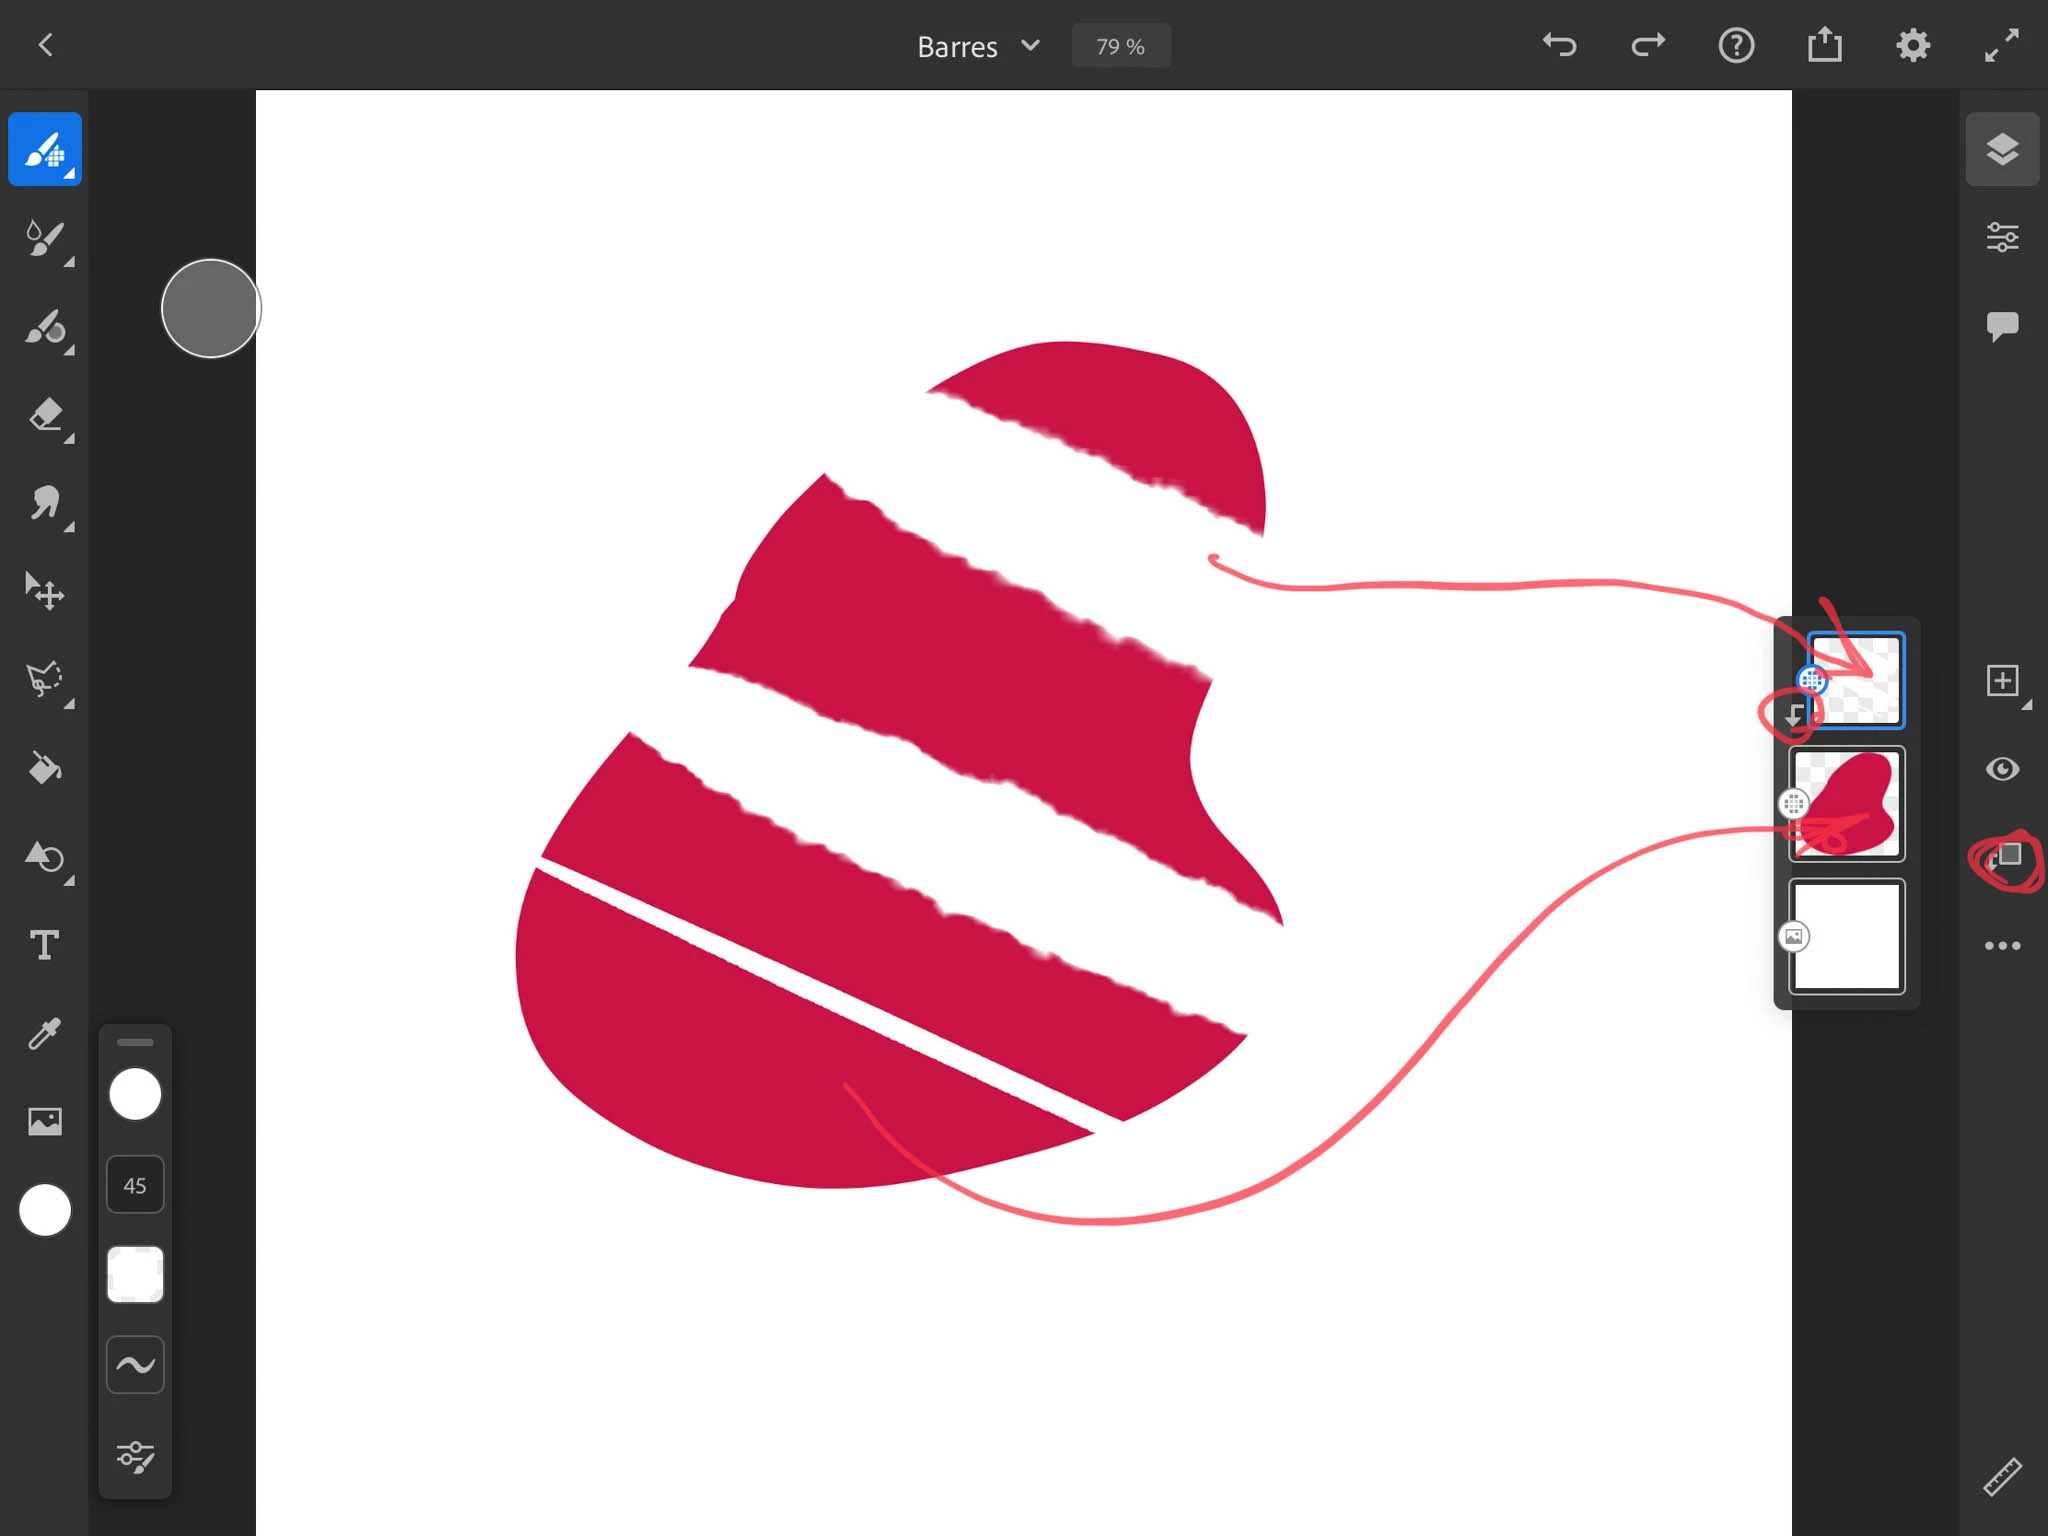This screenshot has width=2048, height=1536.
Task: Tap the brush size value 45
Action: [x=135, y=1185]
